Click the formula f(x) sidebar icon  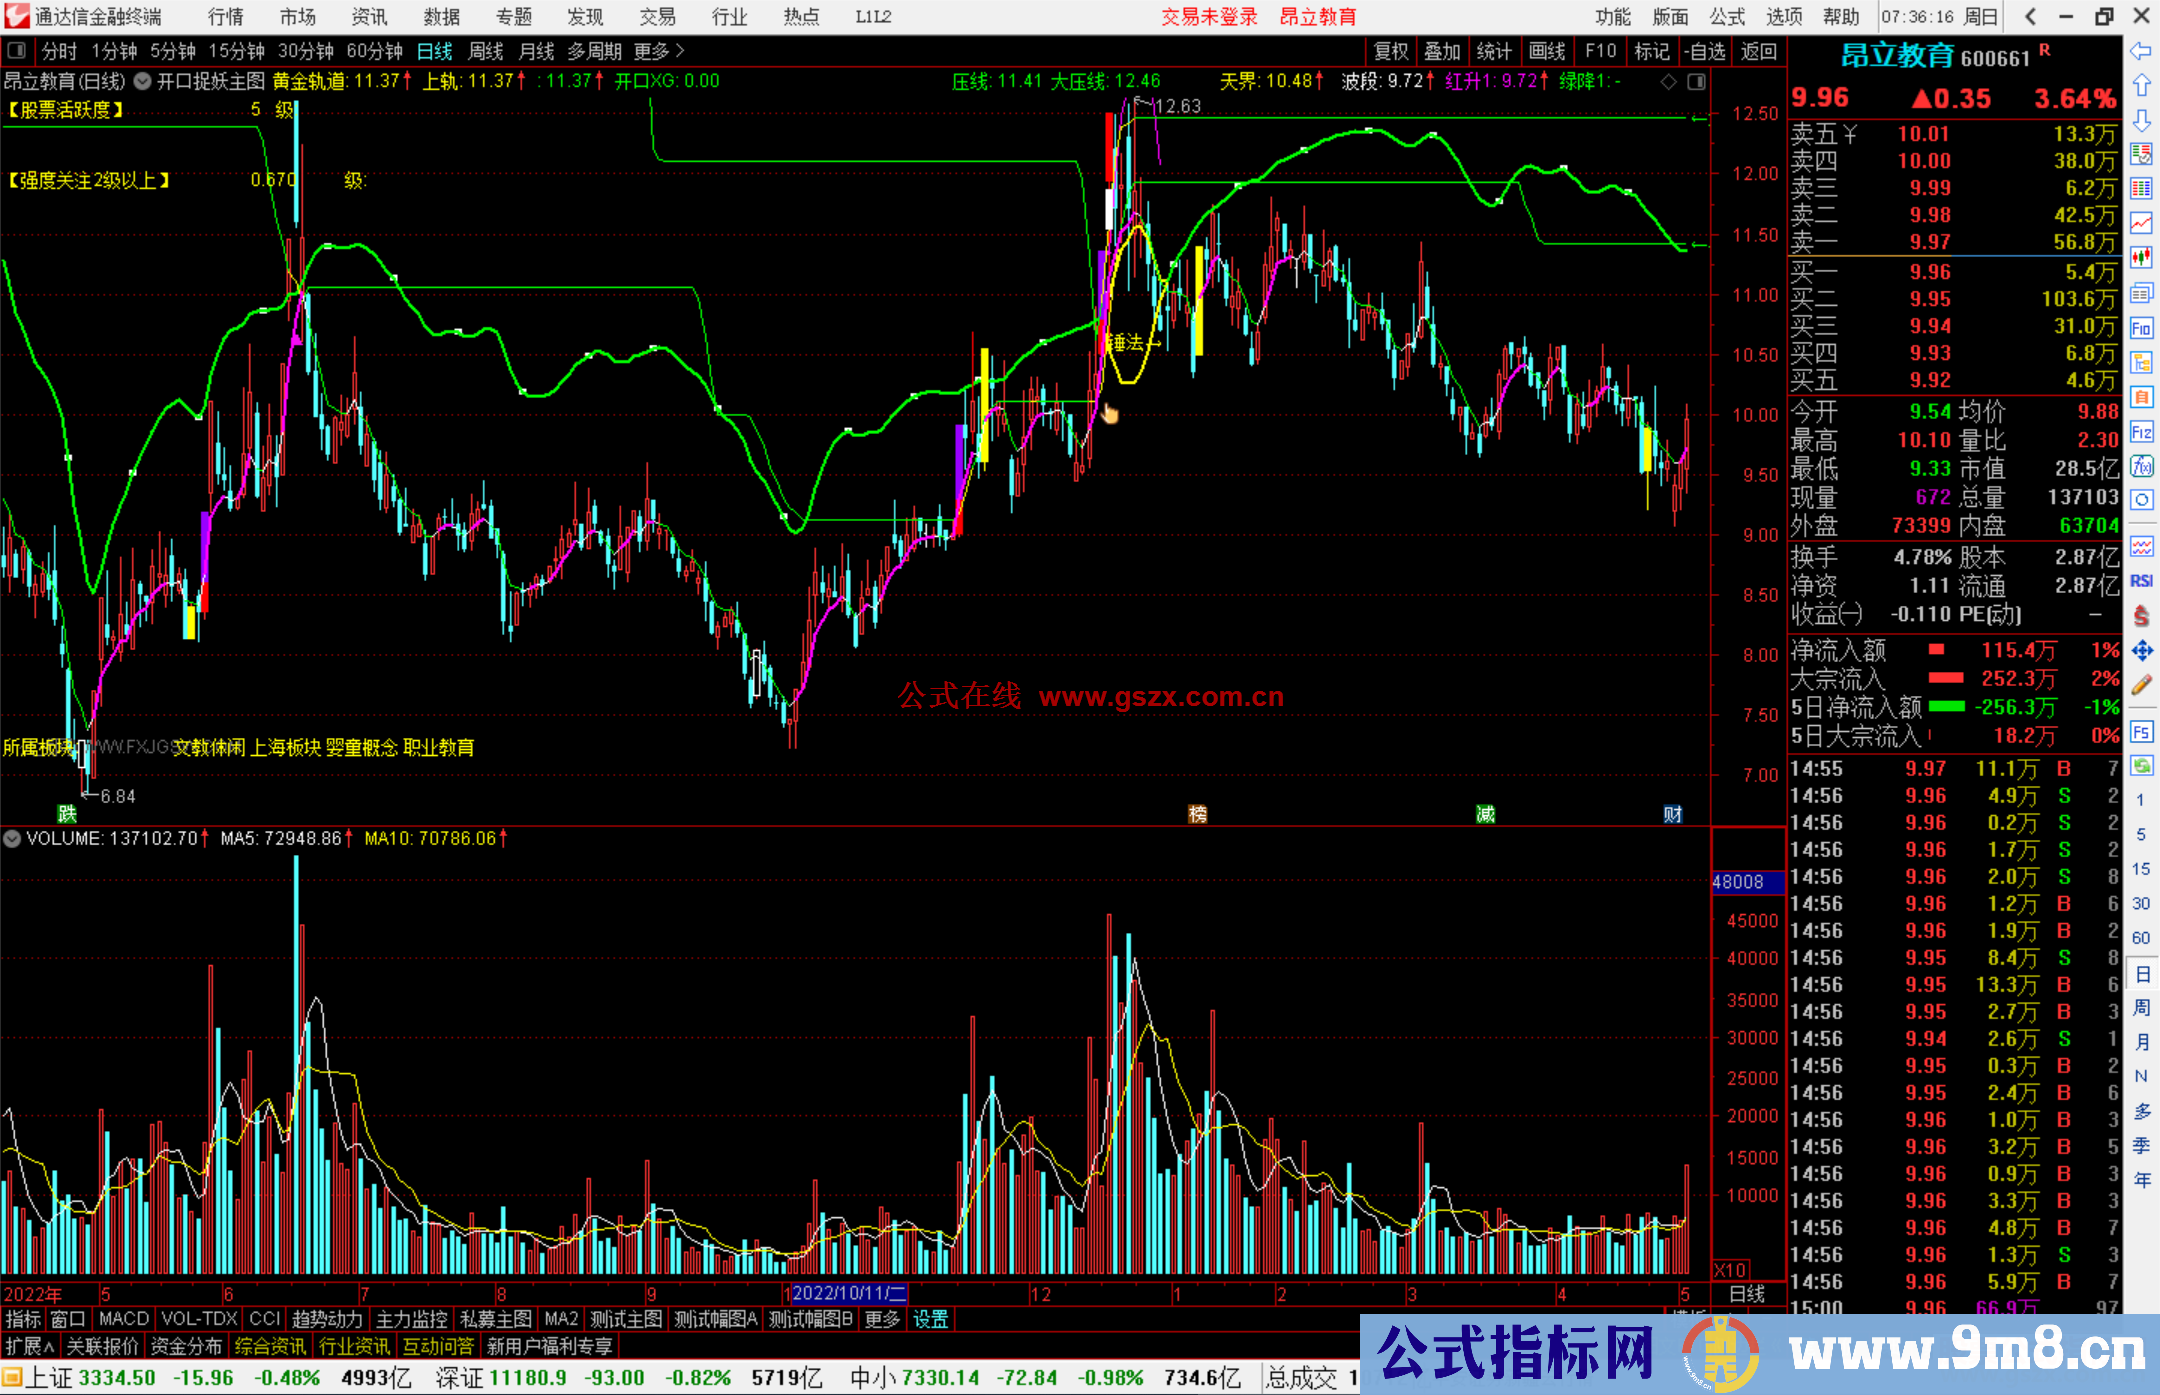2141,466
